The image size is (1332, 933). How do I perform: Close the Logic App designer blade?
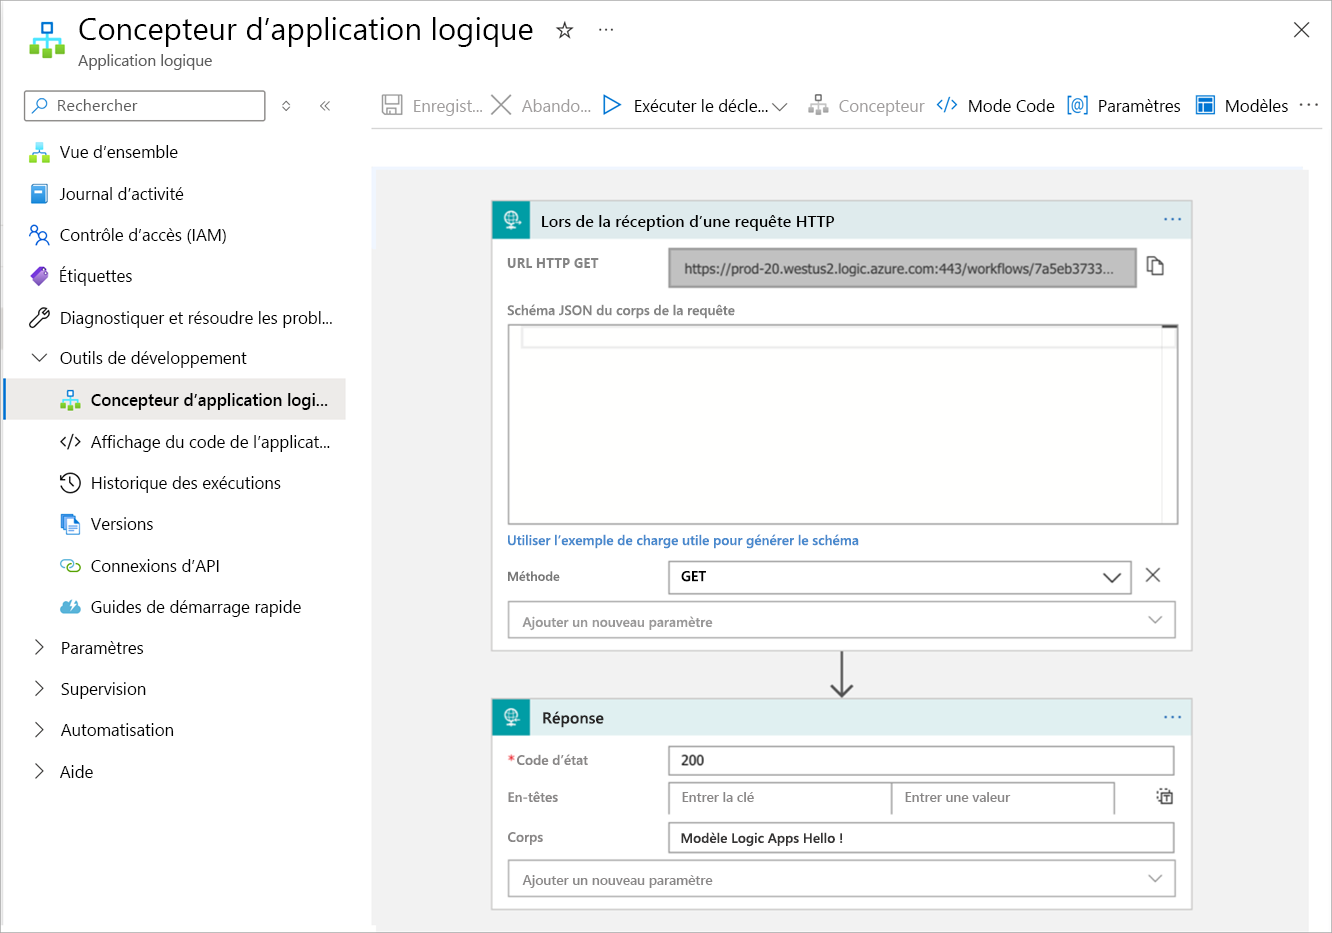click(1301, 30)
